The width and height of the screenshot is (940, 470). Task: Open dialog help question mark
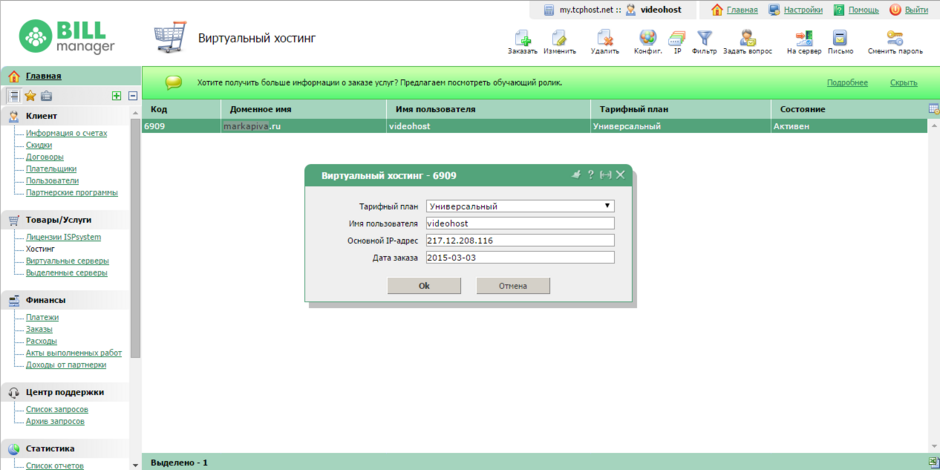590,174
